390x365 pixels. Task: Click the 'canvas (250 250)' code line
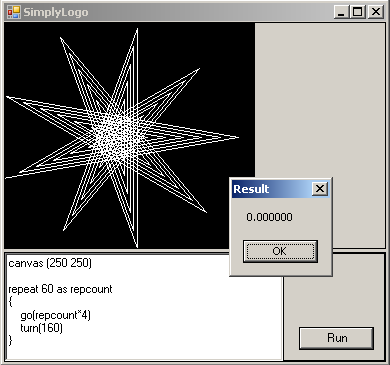coord(50,263)
